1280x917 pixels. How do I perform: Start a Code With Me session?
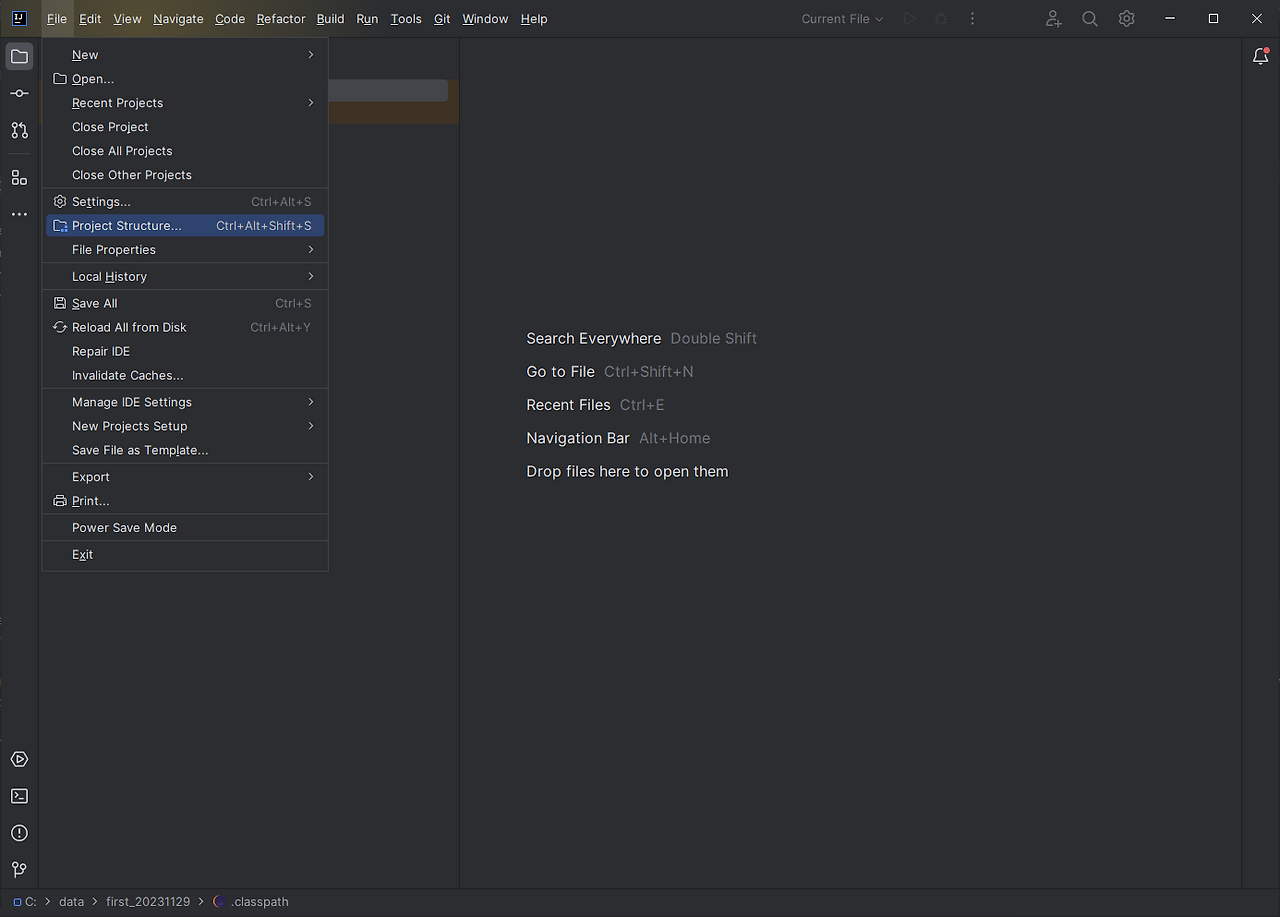coord(1053,18)
